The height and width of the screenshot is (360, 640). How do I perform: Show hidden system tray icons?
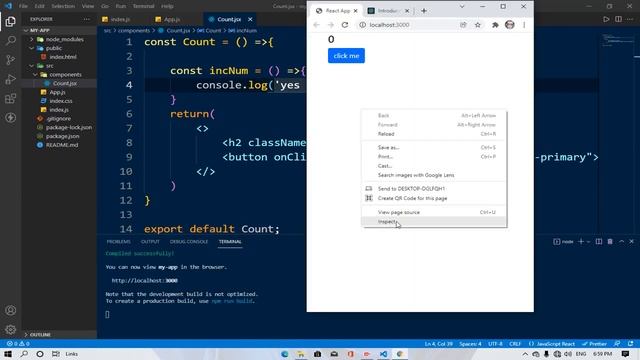click(525, 354)
